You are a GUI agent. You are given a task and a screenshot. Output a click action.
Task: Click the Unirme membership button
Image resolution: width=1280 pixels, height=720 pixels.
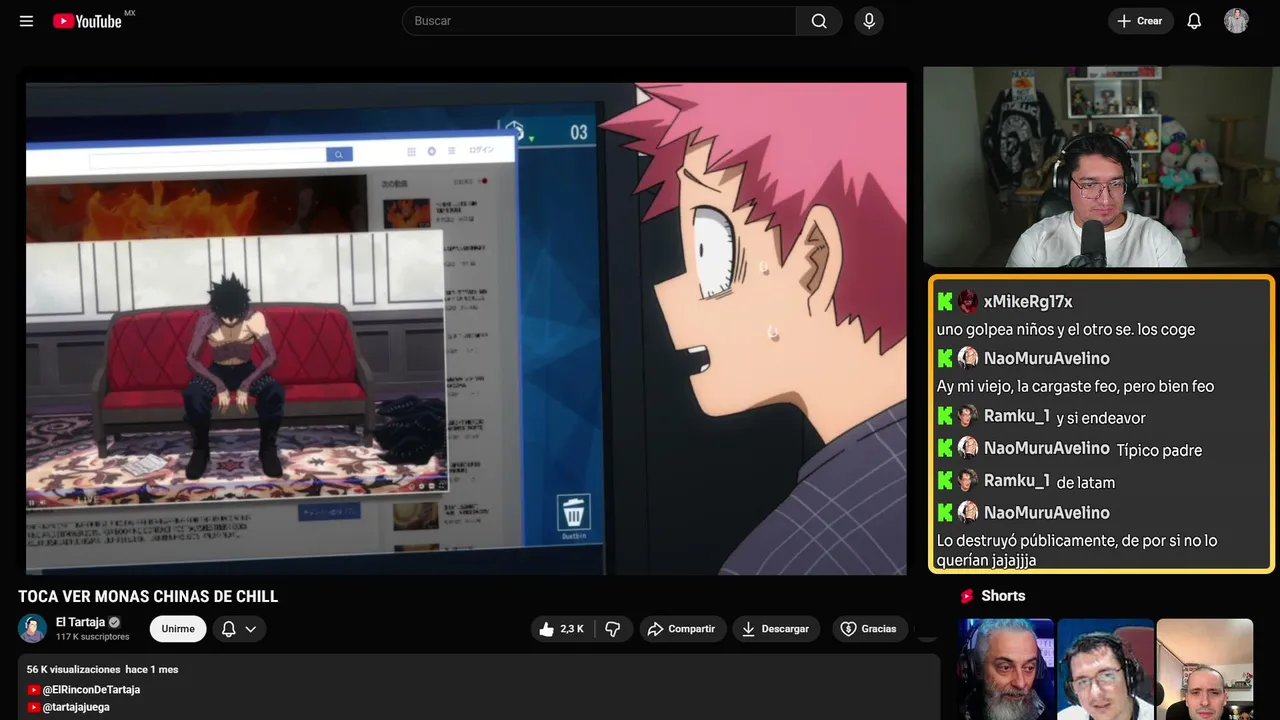(x=178, y=629)
